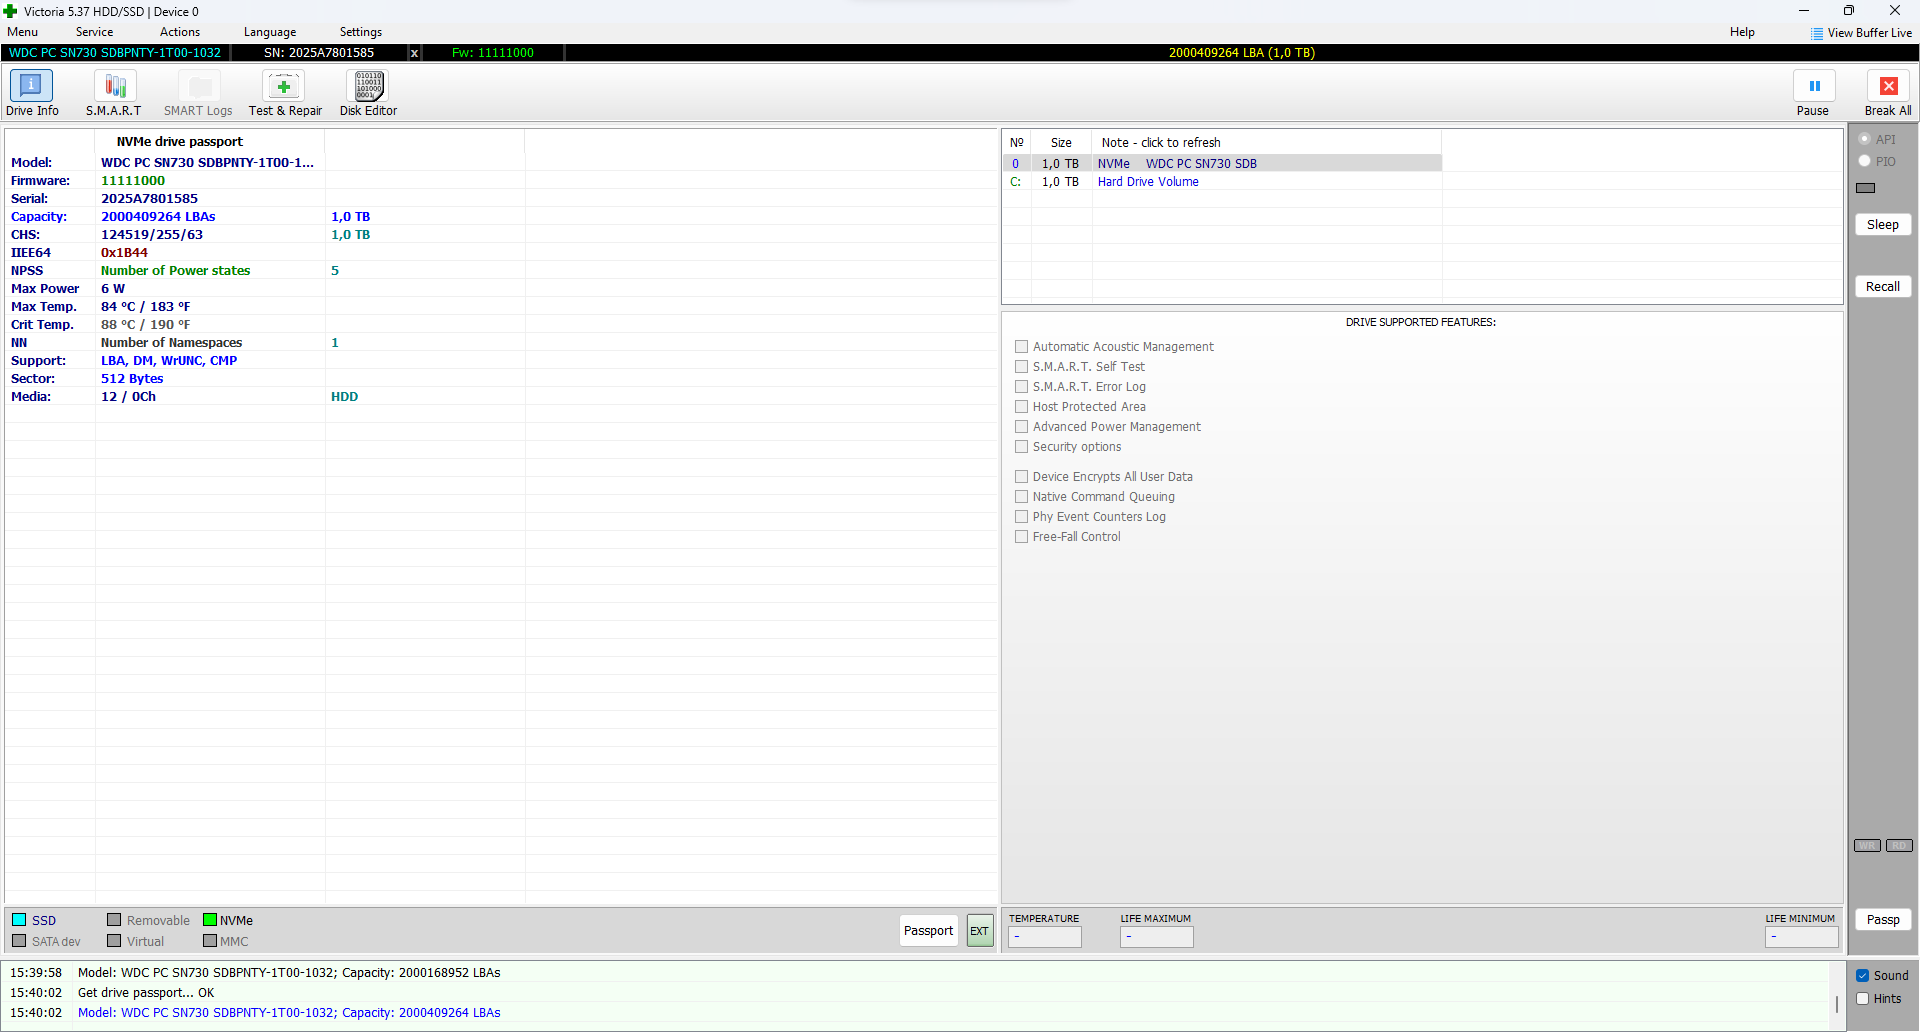Click the Sector value 512 Bytes
Image resolution: width=1920 pixels, height=1032 pixels.
coord(132,379)
